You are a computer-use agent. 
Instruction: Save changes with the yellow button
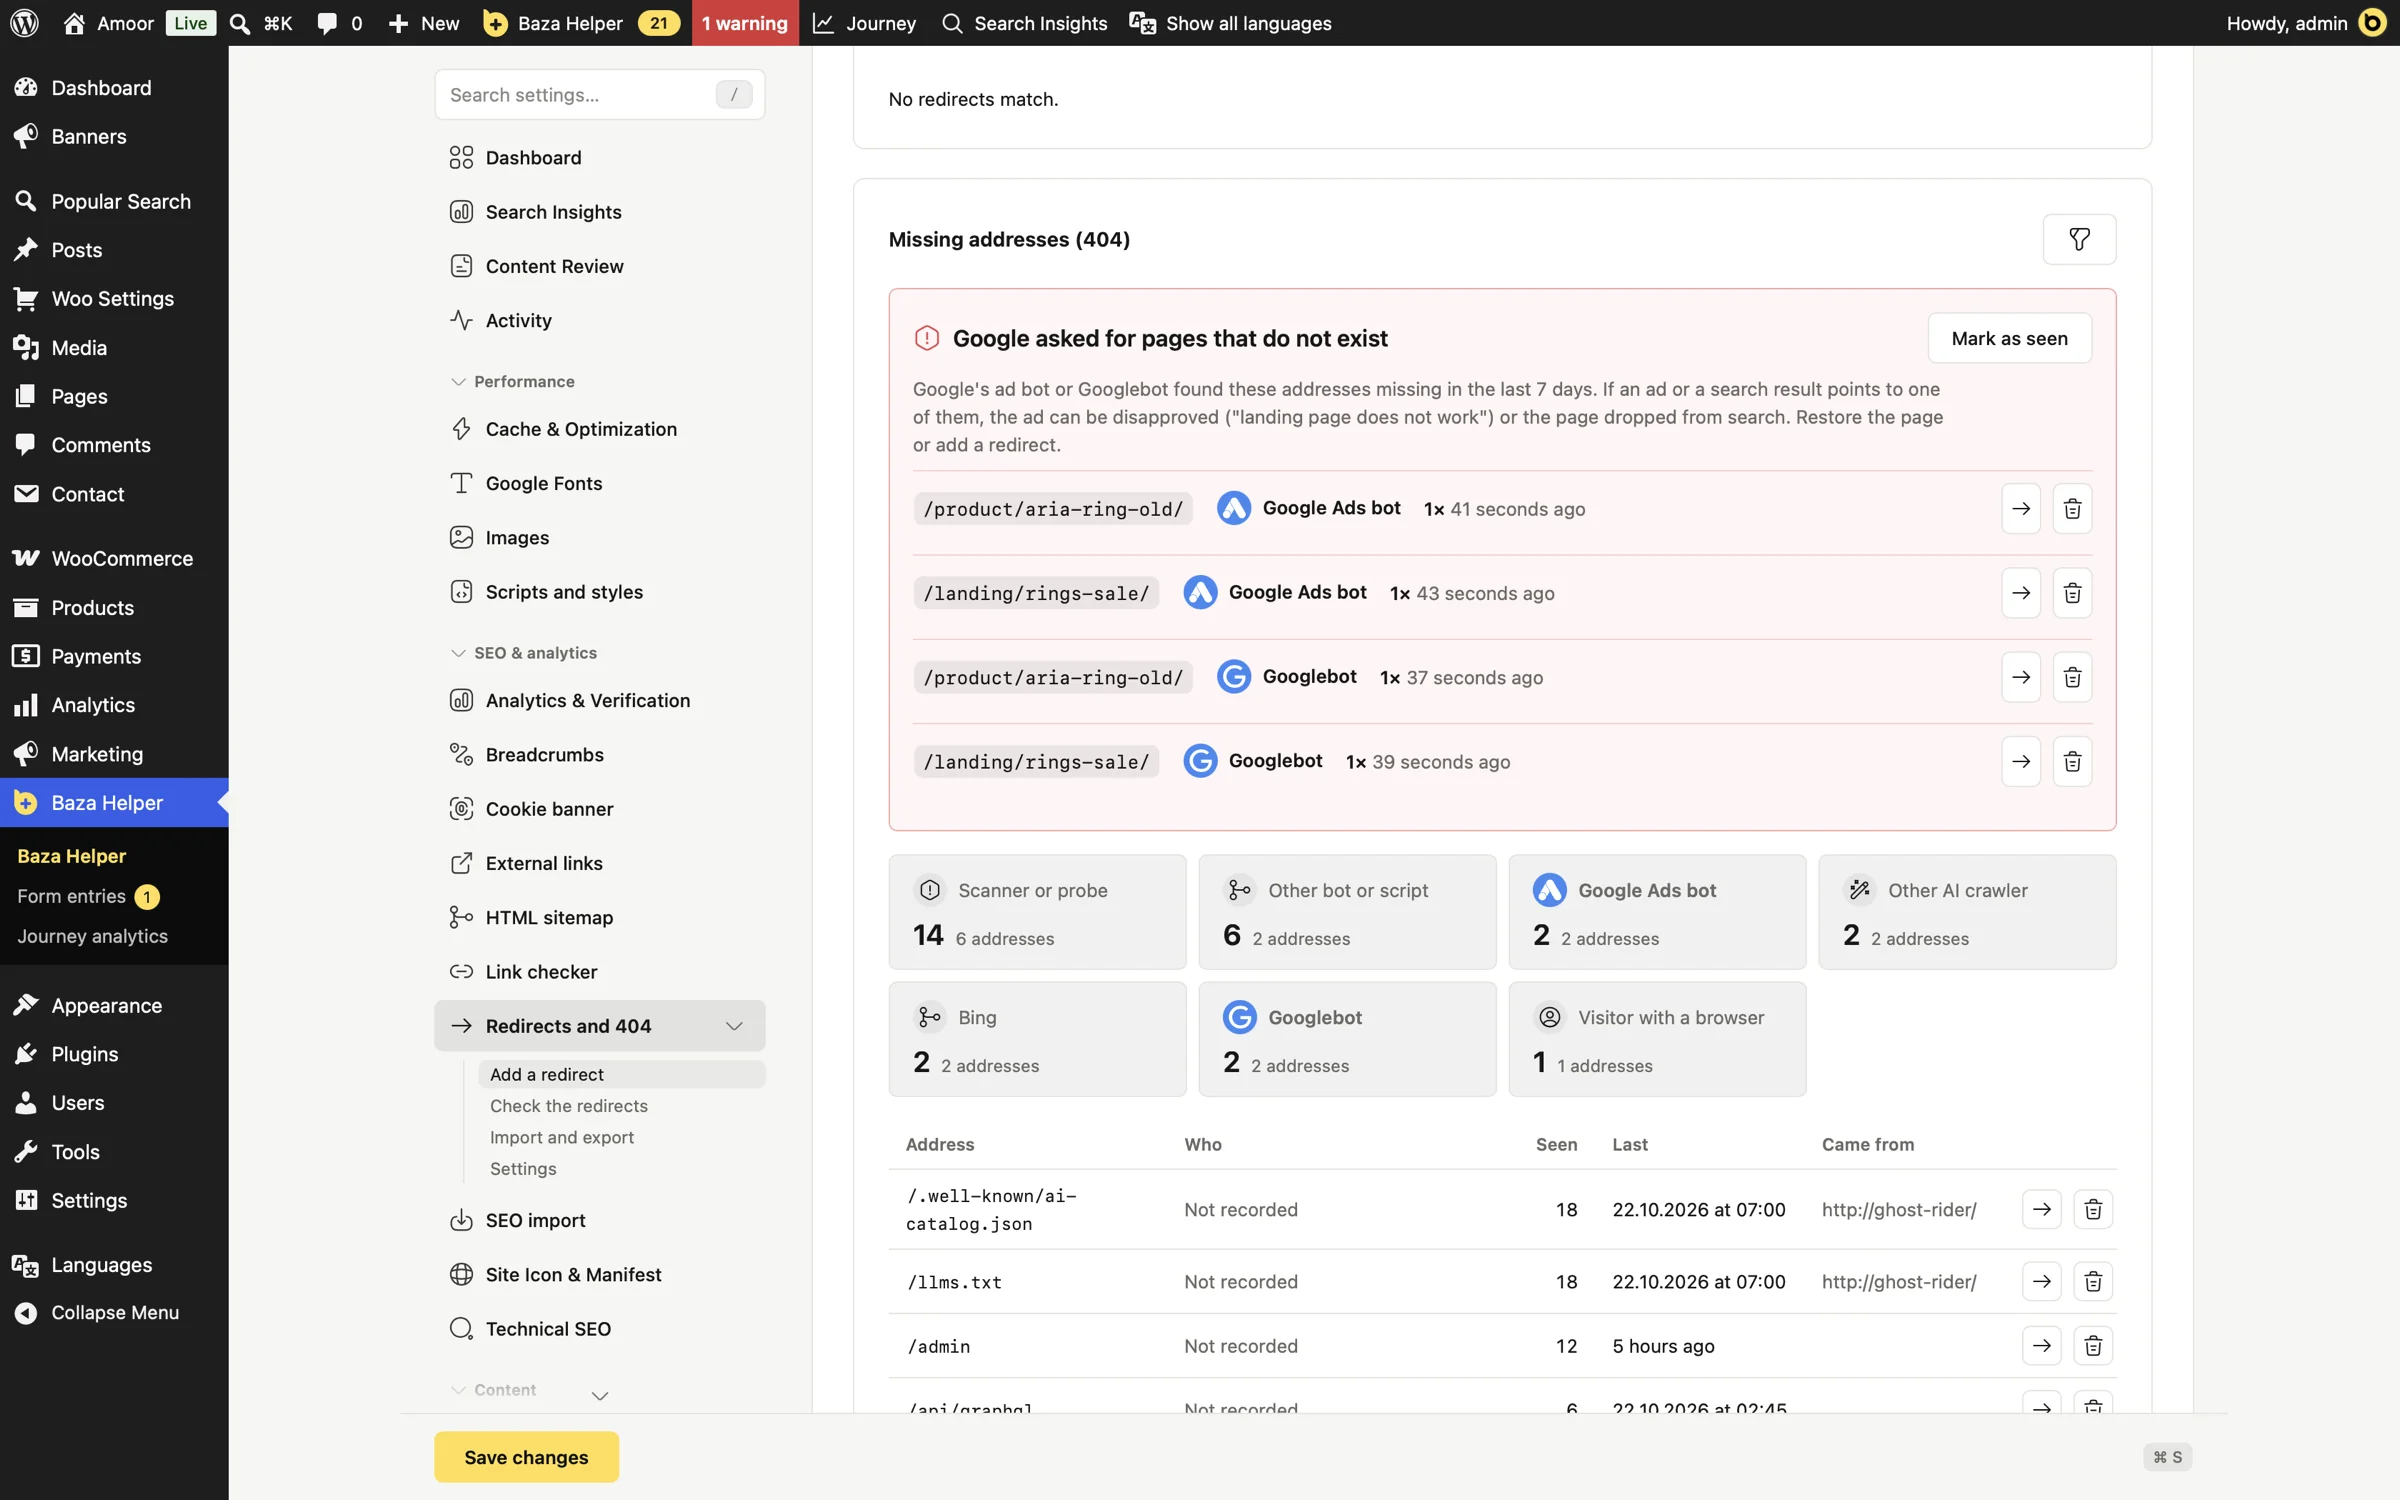[526, 1457]
